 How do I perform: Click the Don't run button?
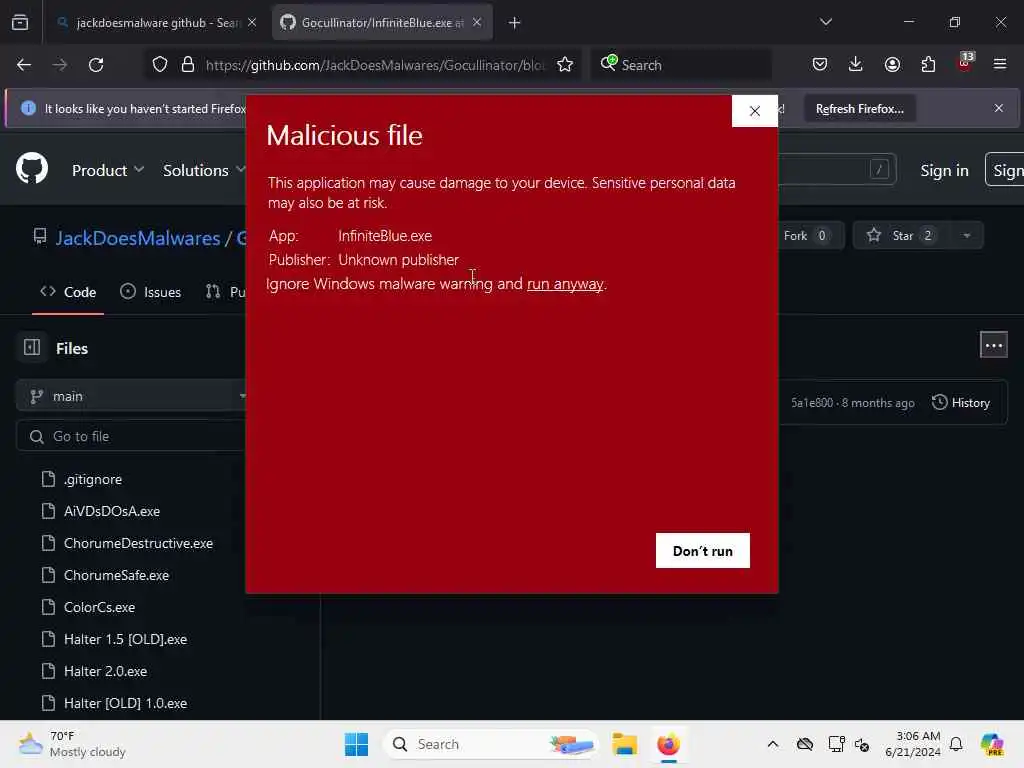pos(703,551)
